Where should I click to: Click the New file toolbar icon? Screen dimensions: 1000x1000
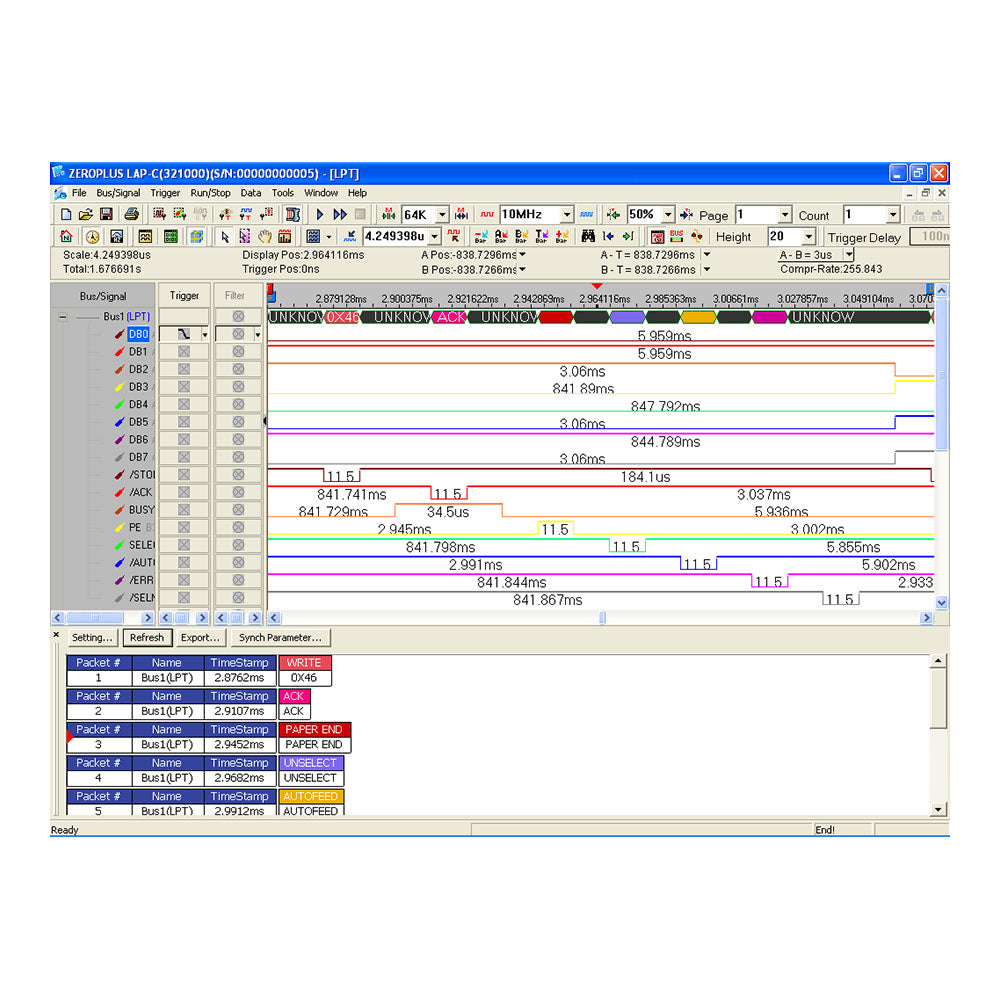click(x=66, y=215)
